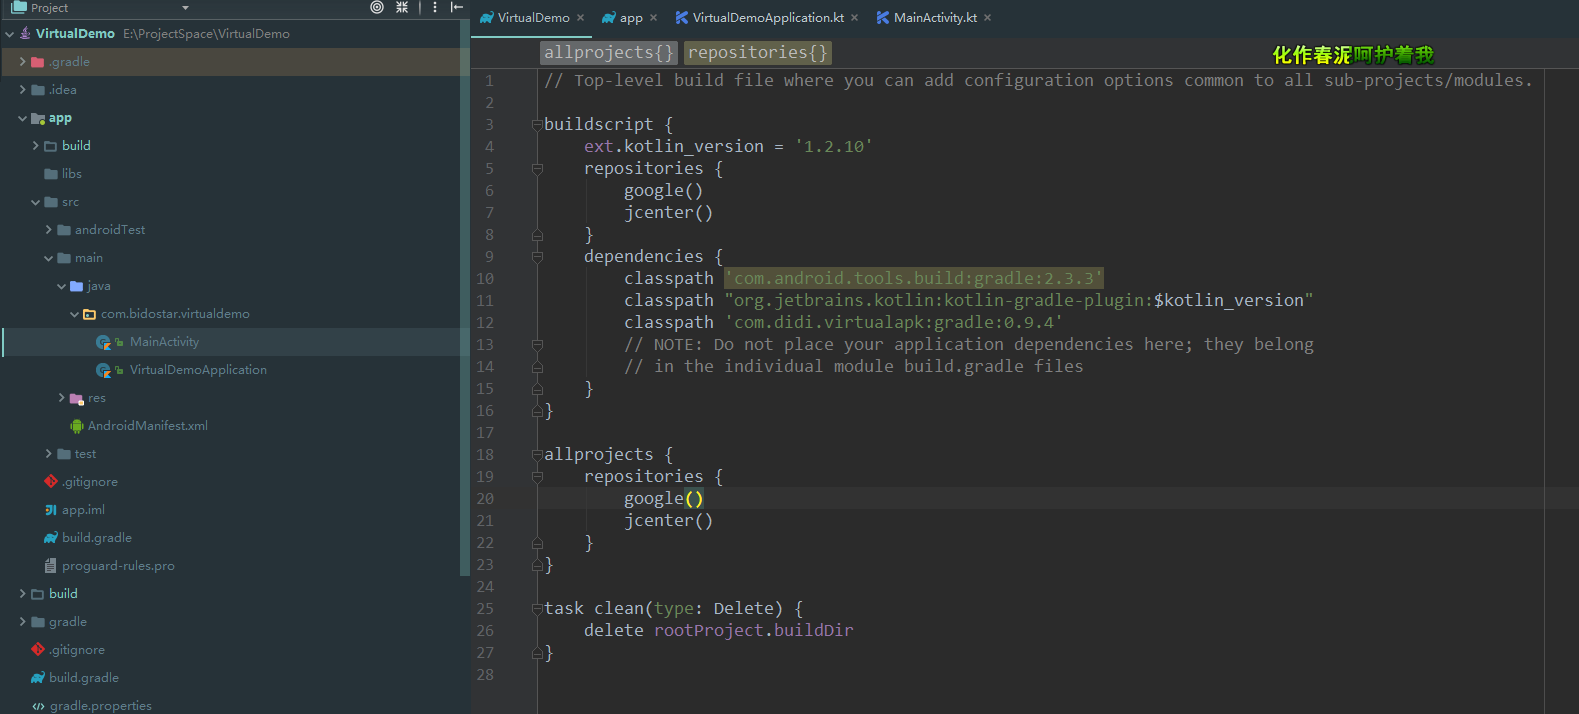
Task: Fold the buildscript block in gutter
Action: click(x=537, y=125)
